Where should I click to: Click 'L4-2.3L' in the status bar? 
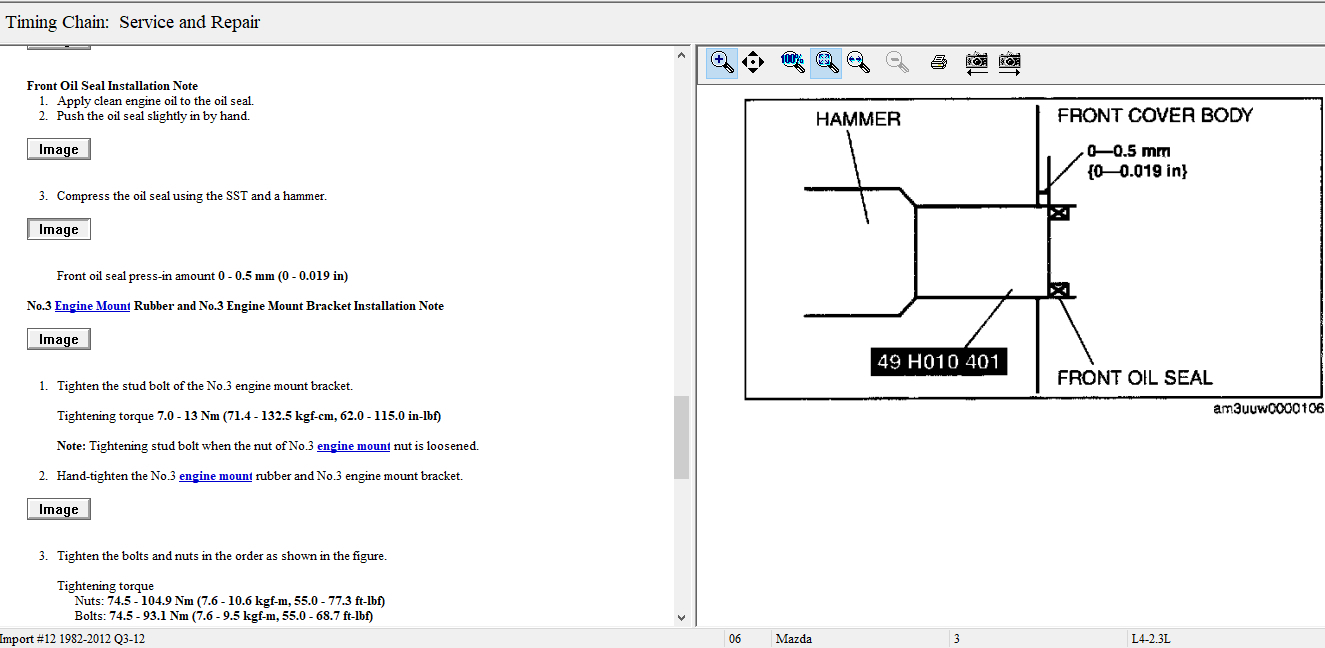coord(1151,639)
